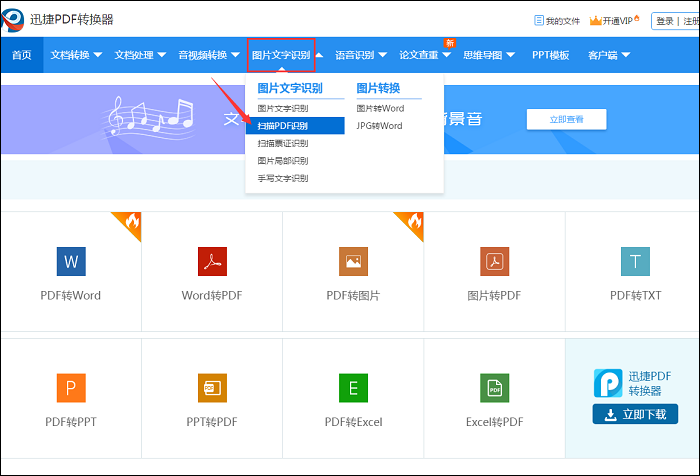Click the PPT转PDF label text
This screenshot has width=700, height=476.
(212, 422)
